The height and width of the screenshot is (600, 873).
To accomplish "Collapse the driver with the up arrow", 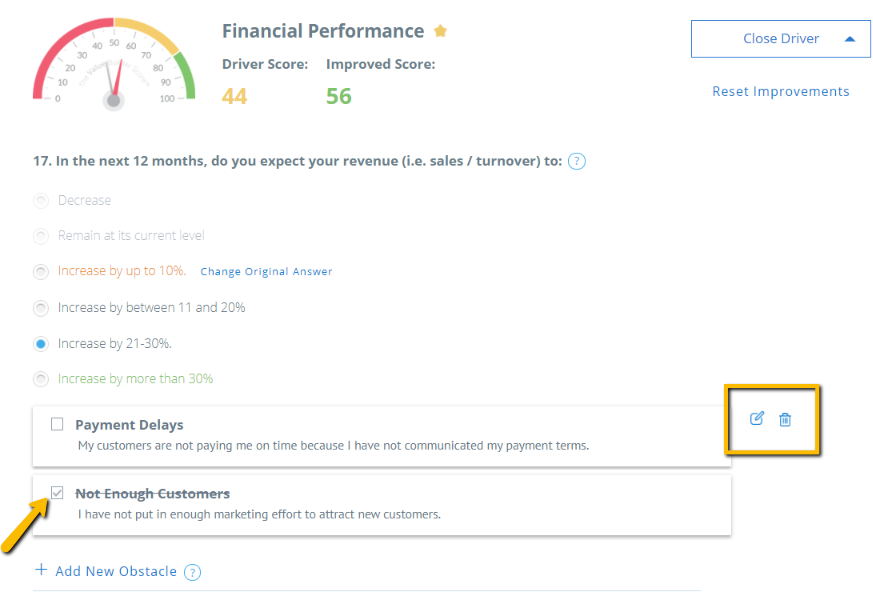I will [850, 39].
